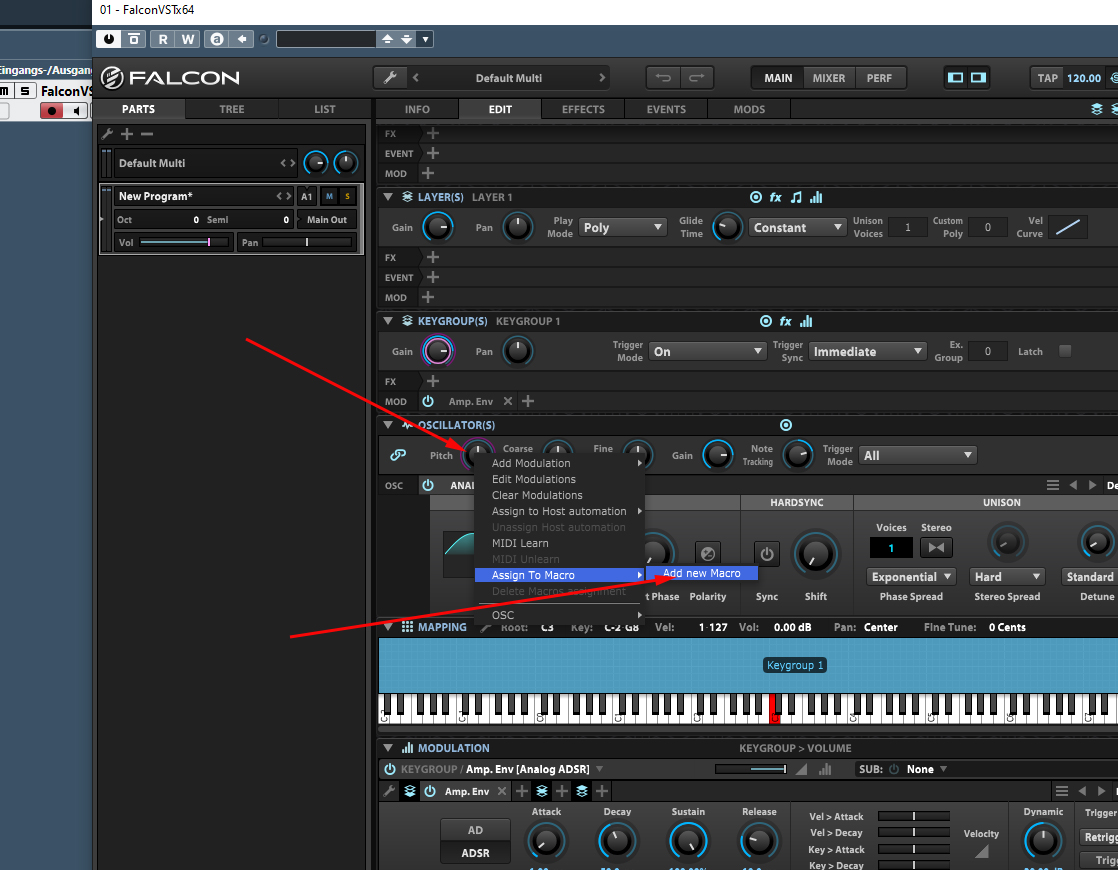Click the oscillator Polarity invert icon
The width and height of the screenshot is (1118, 870).
707,553
